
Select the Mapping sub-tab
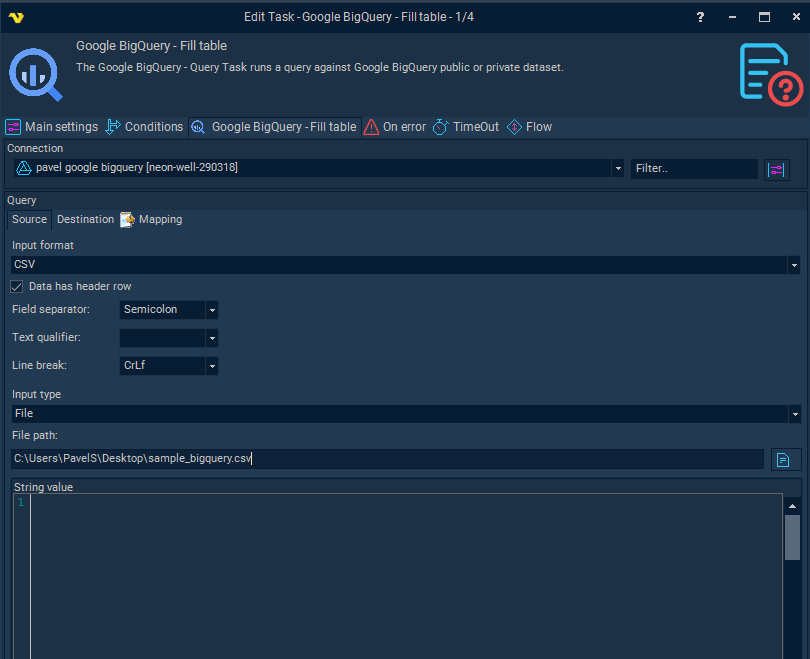tap(151, 219)
